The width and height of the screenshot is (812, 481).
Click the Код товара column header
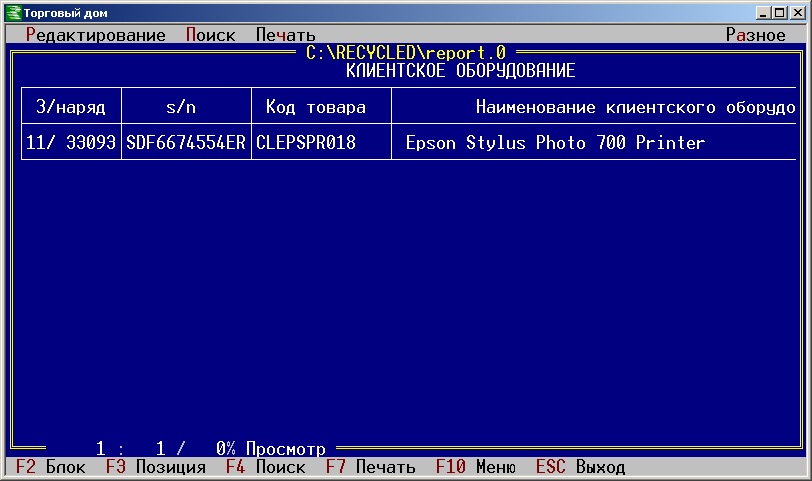point(321,107)
